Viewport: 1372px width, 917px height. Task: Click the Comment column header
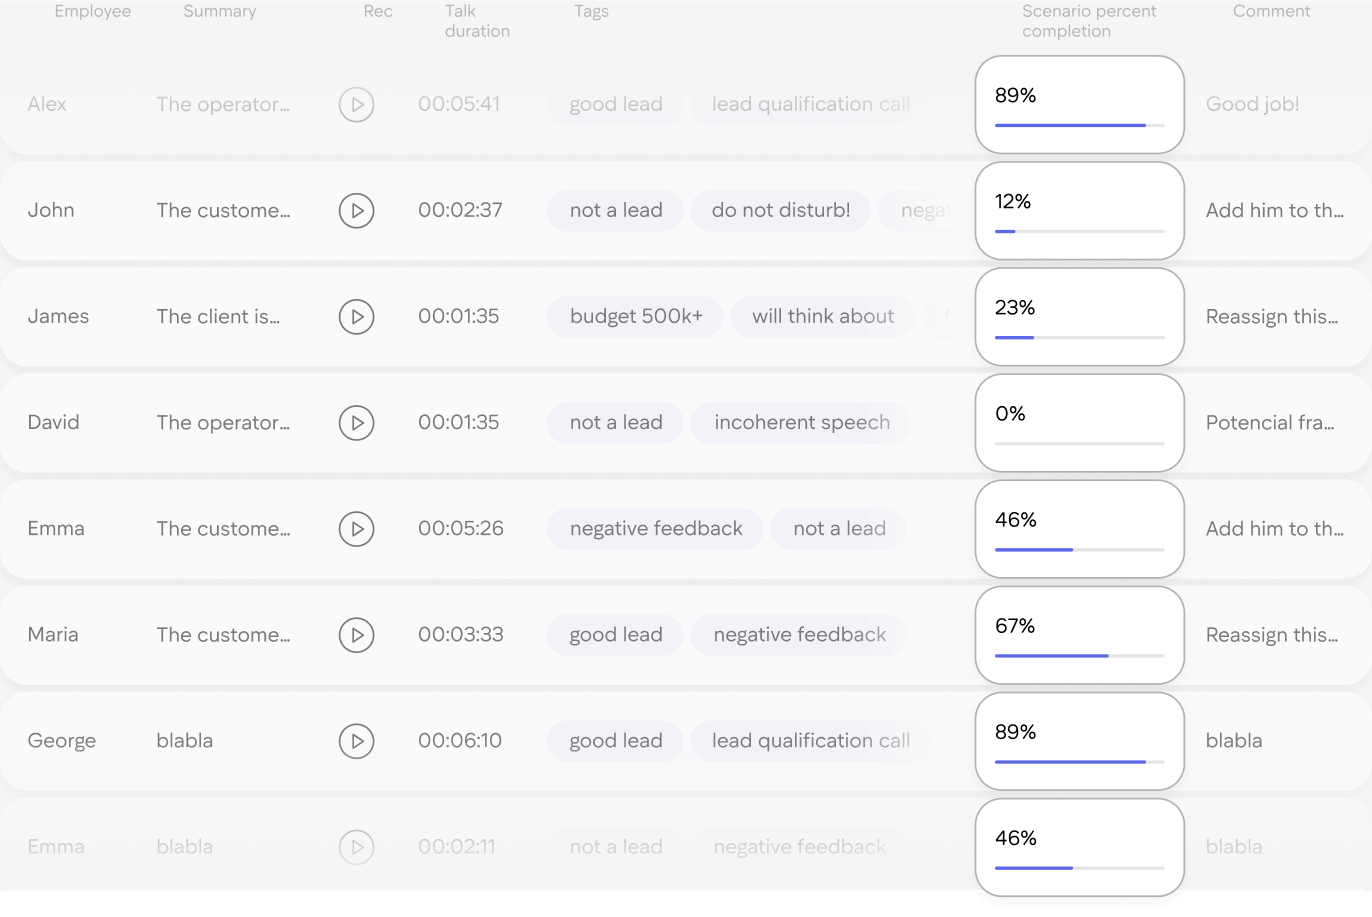pos(1271,12)
